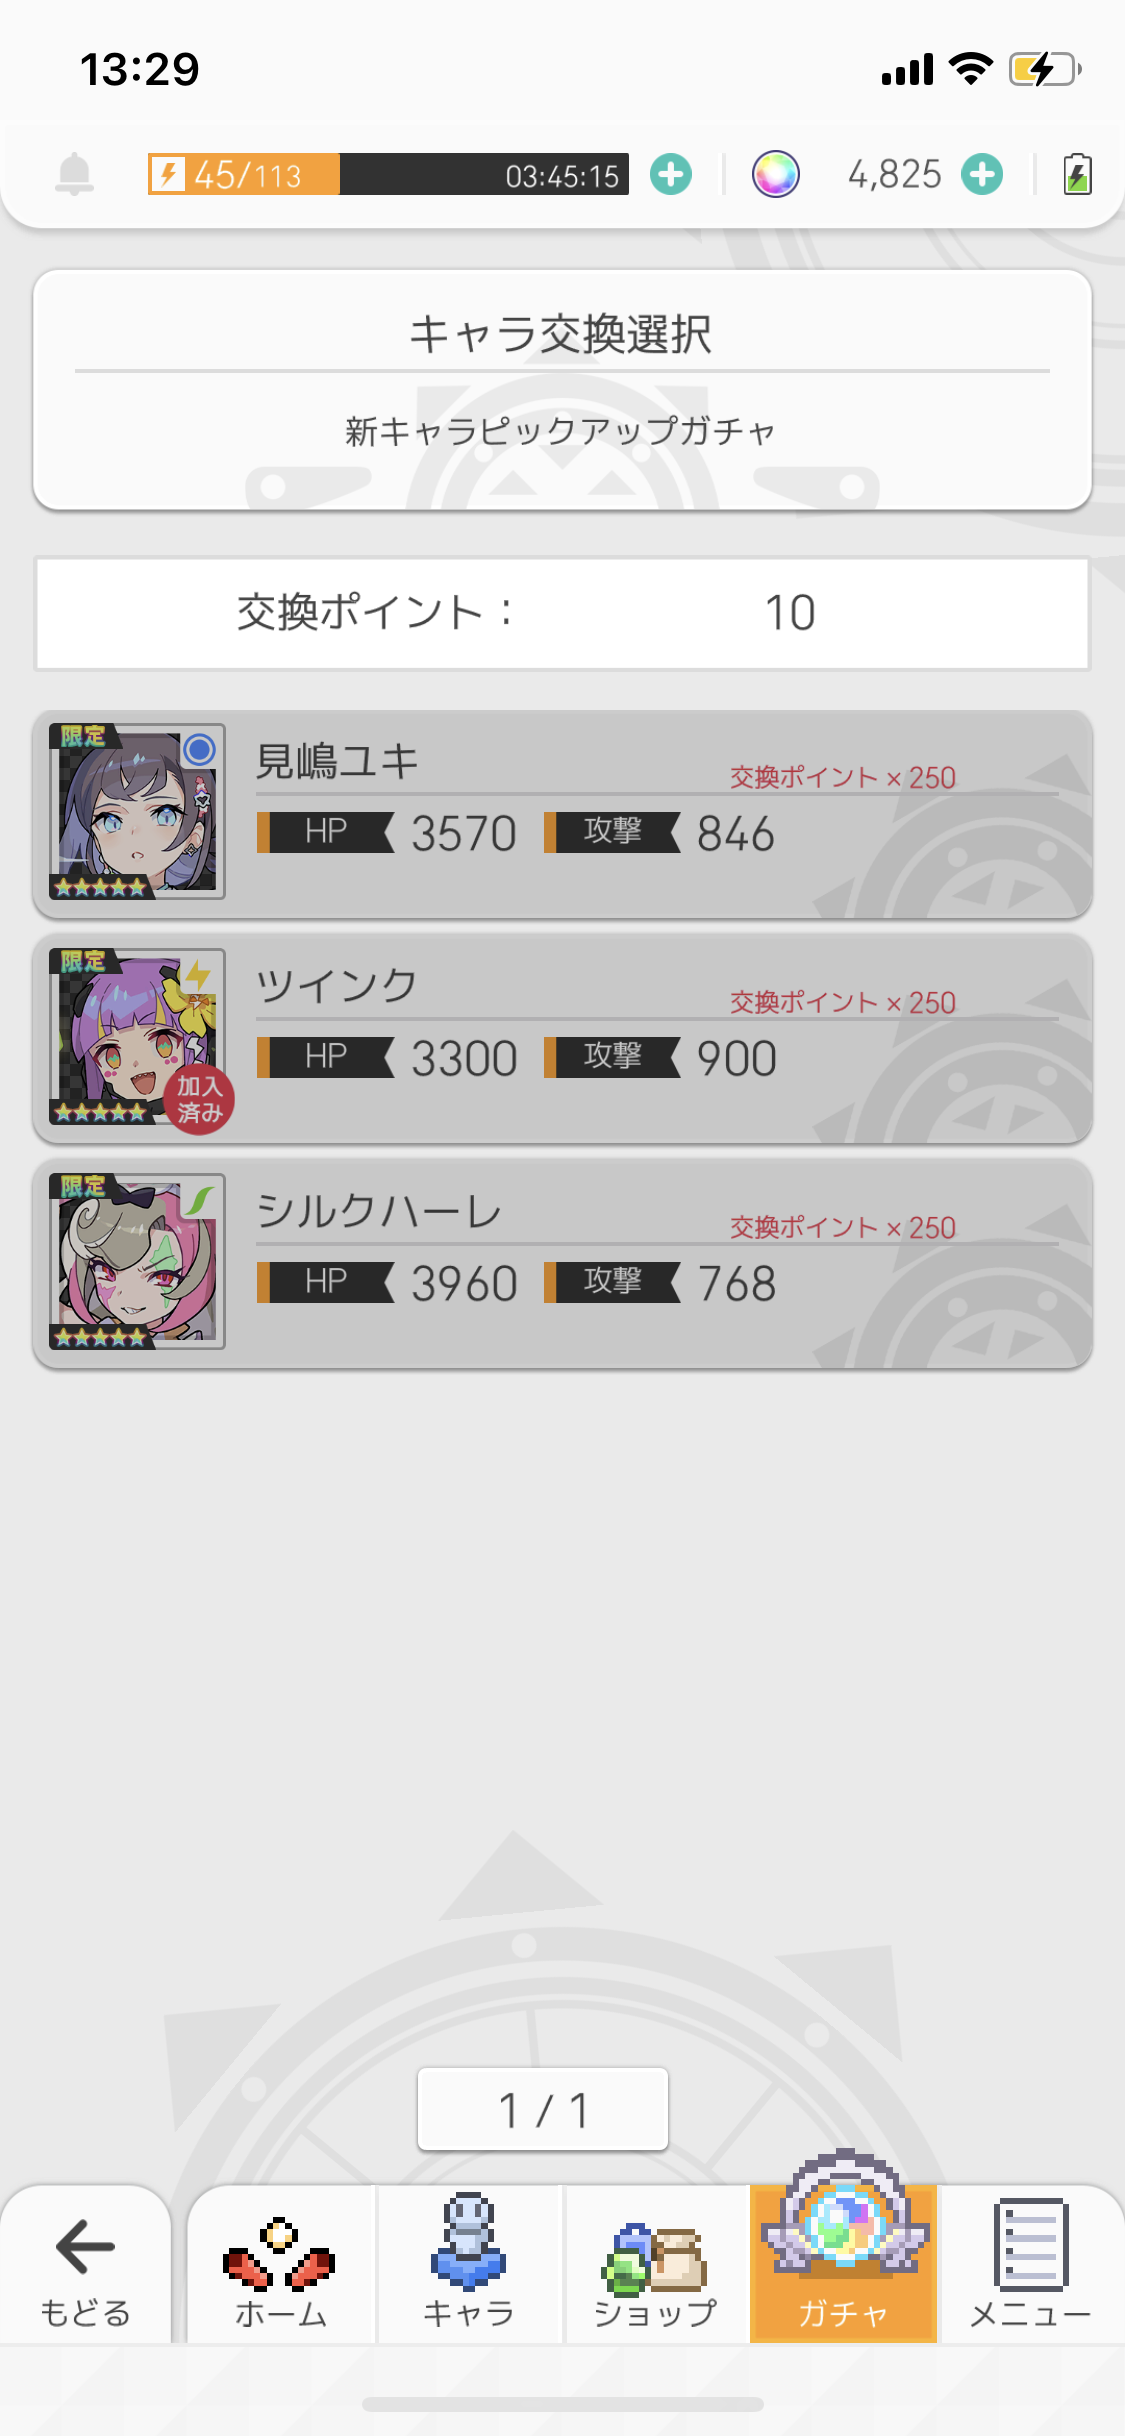This screenshot has height=2436, width=1125.
Task: Tap the rainbow gem currency icon
Action: (x=775, y=174)
